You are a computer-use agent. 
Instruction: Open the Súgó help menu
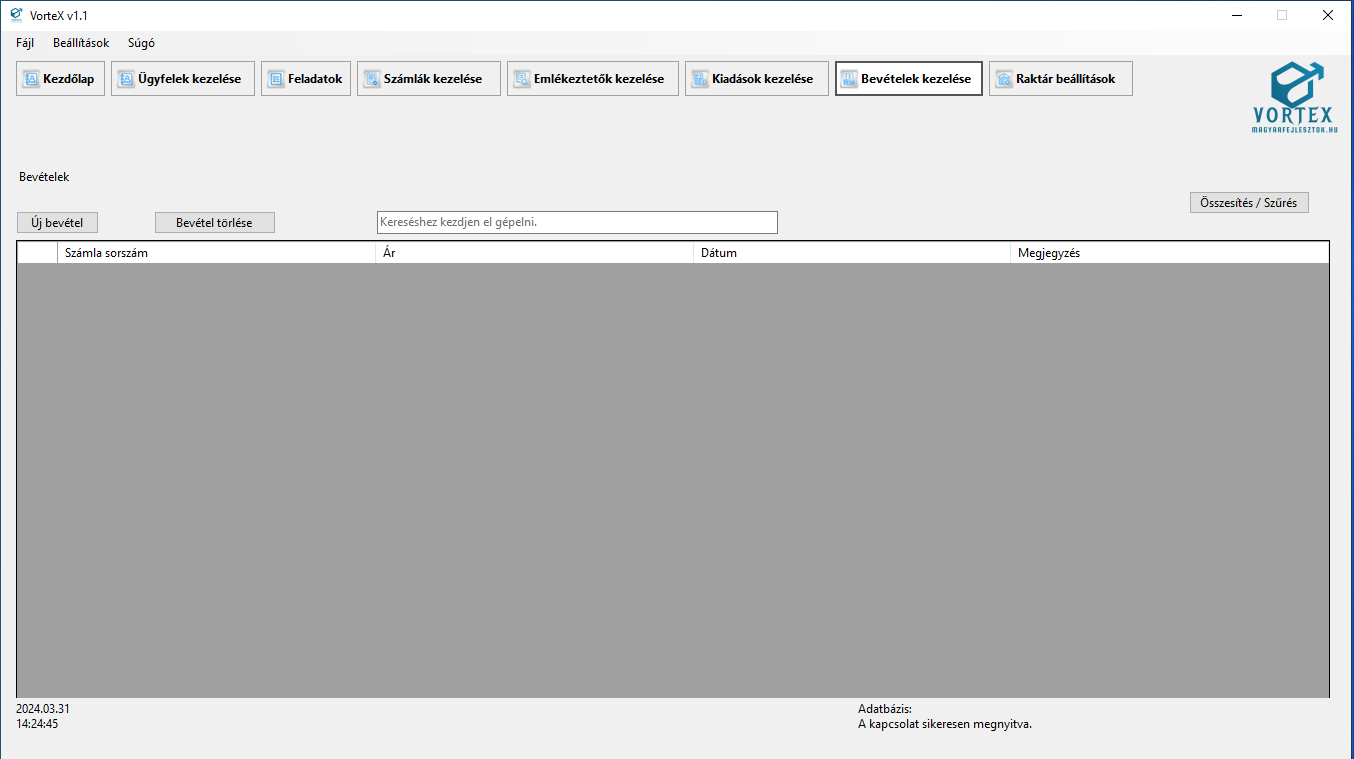click(141, 43)
